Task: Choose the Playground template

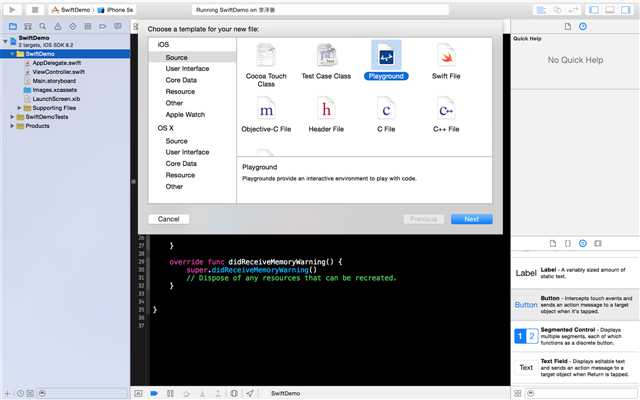Action: pos(386,60)
